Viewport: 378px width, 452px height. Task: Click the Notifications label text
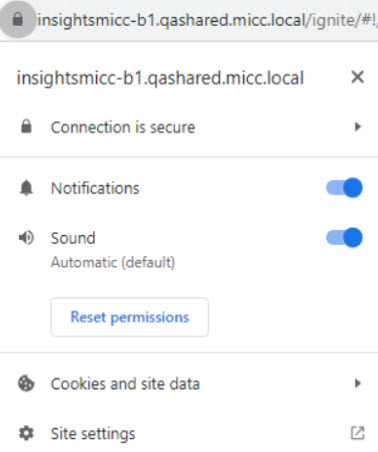click(95, 188)
